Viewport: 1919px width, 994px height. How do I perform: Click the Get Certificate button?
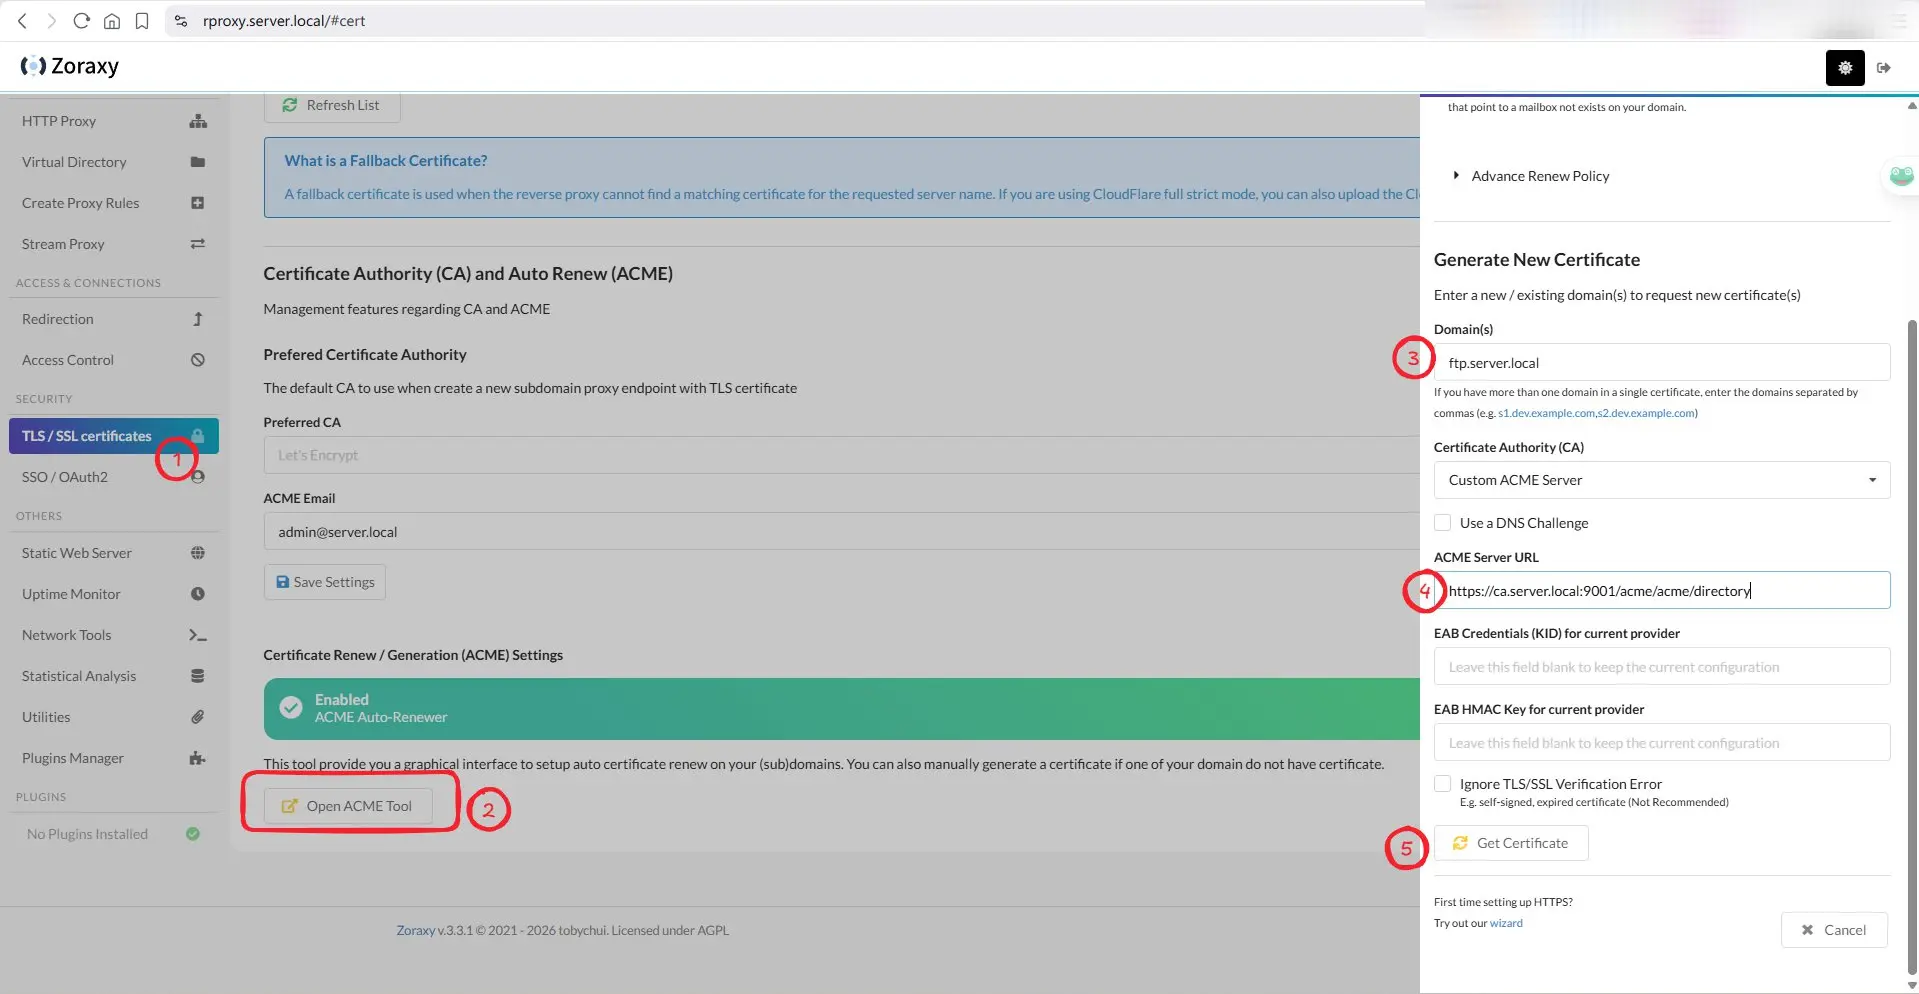point(1510,843)
